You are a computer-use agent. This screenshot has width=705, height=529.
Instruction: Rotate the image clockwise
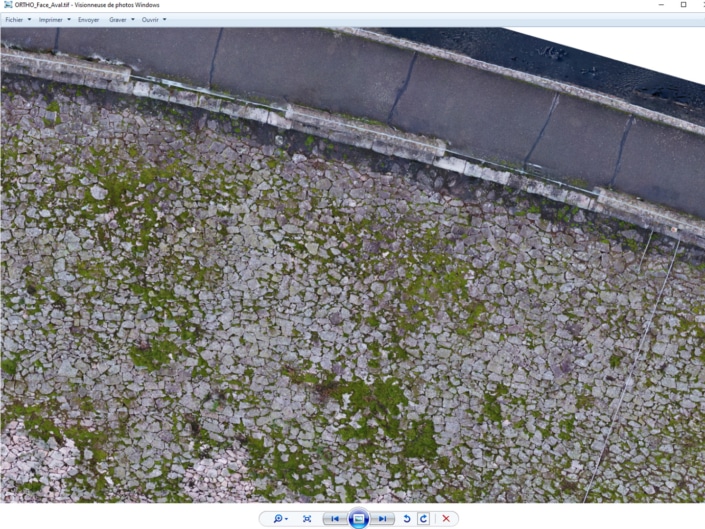[424, 519]
